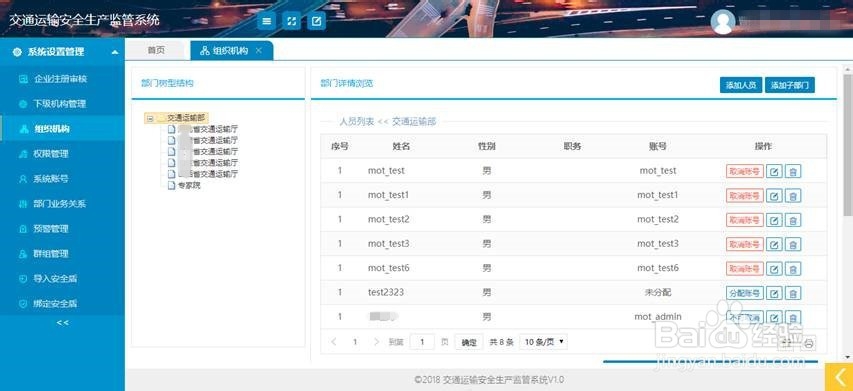Close the 组织机构 tab
Viewport: 853px width, 391px height.
[259, 51]
